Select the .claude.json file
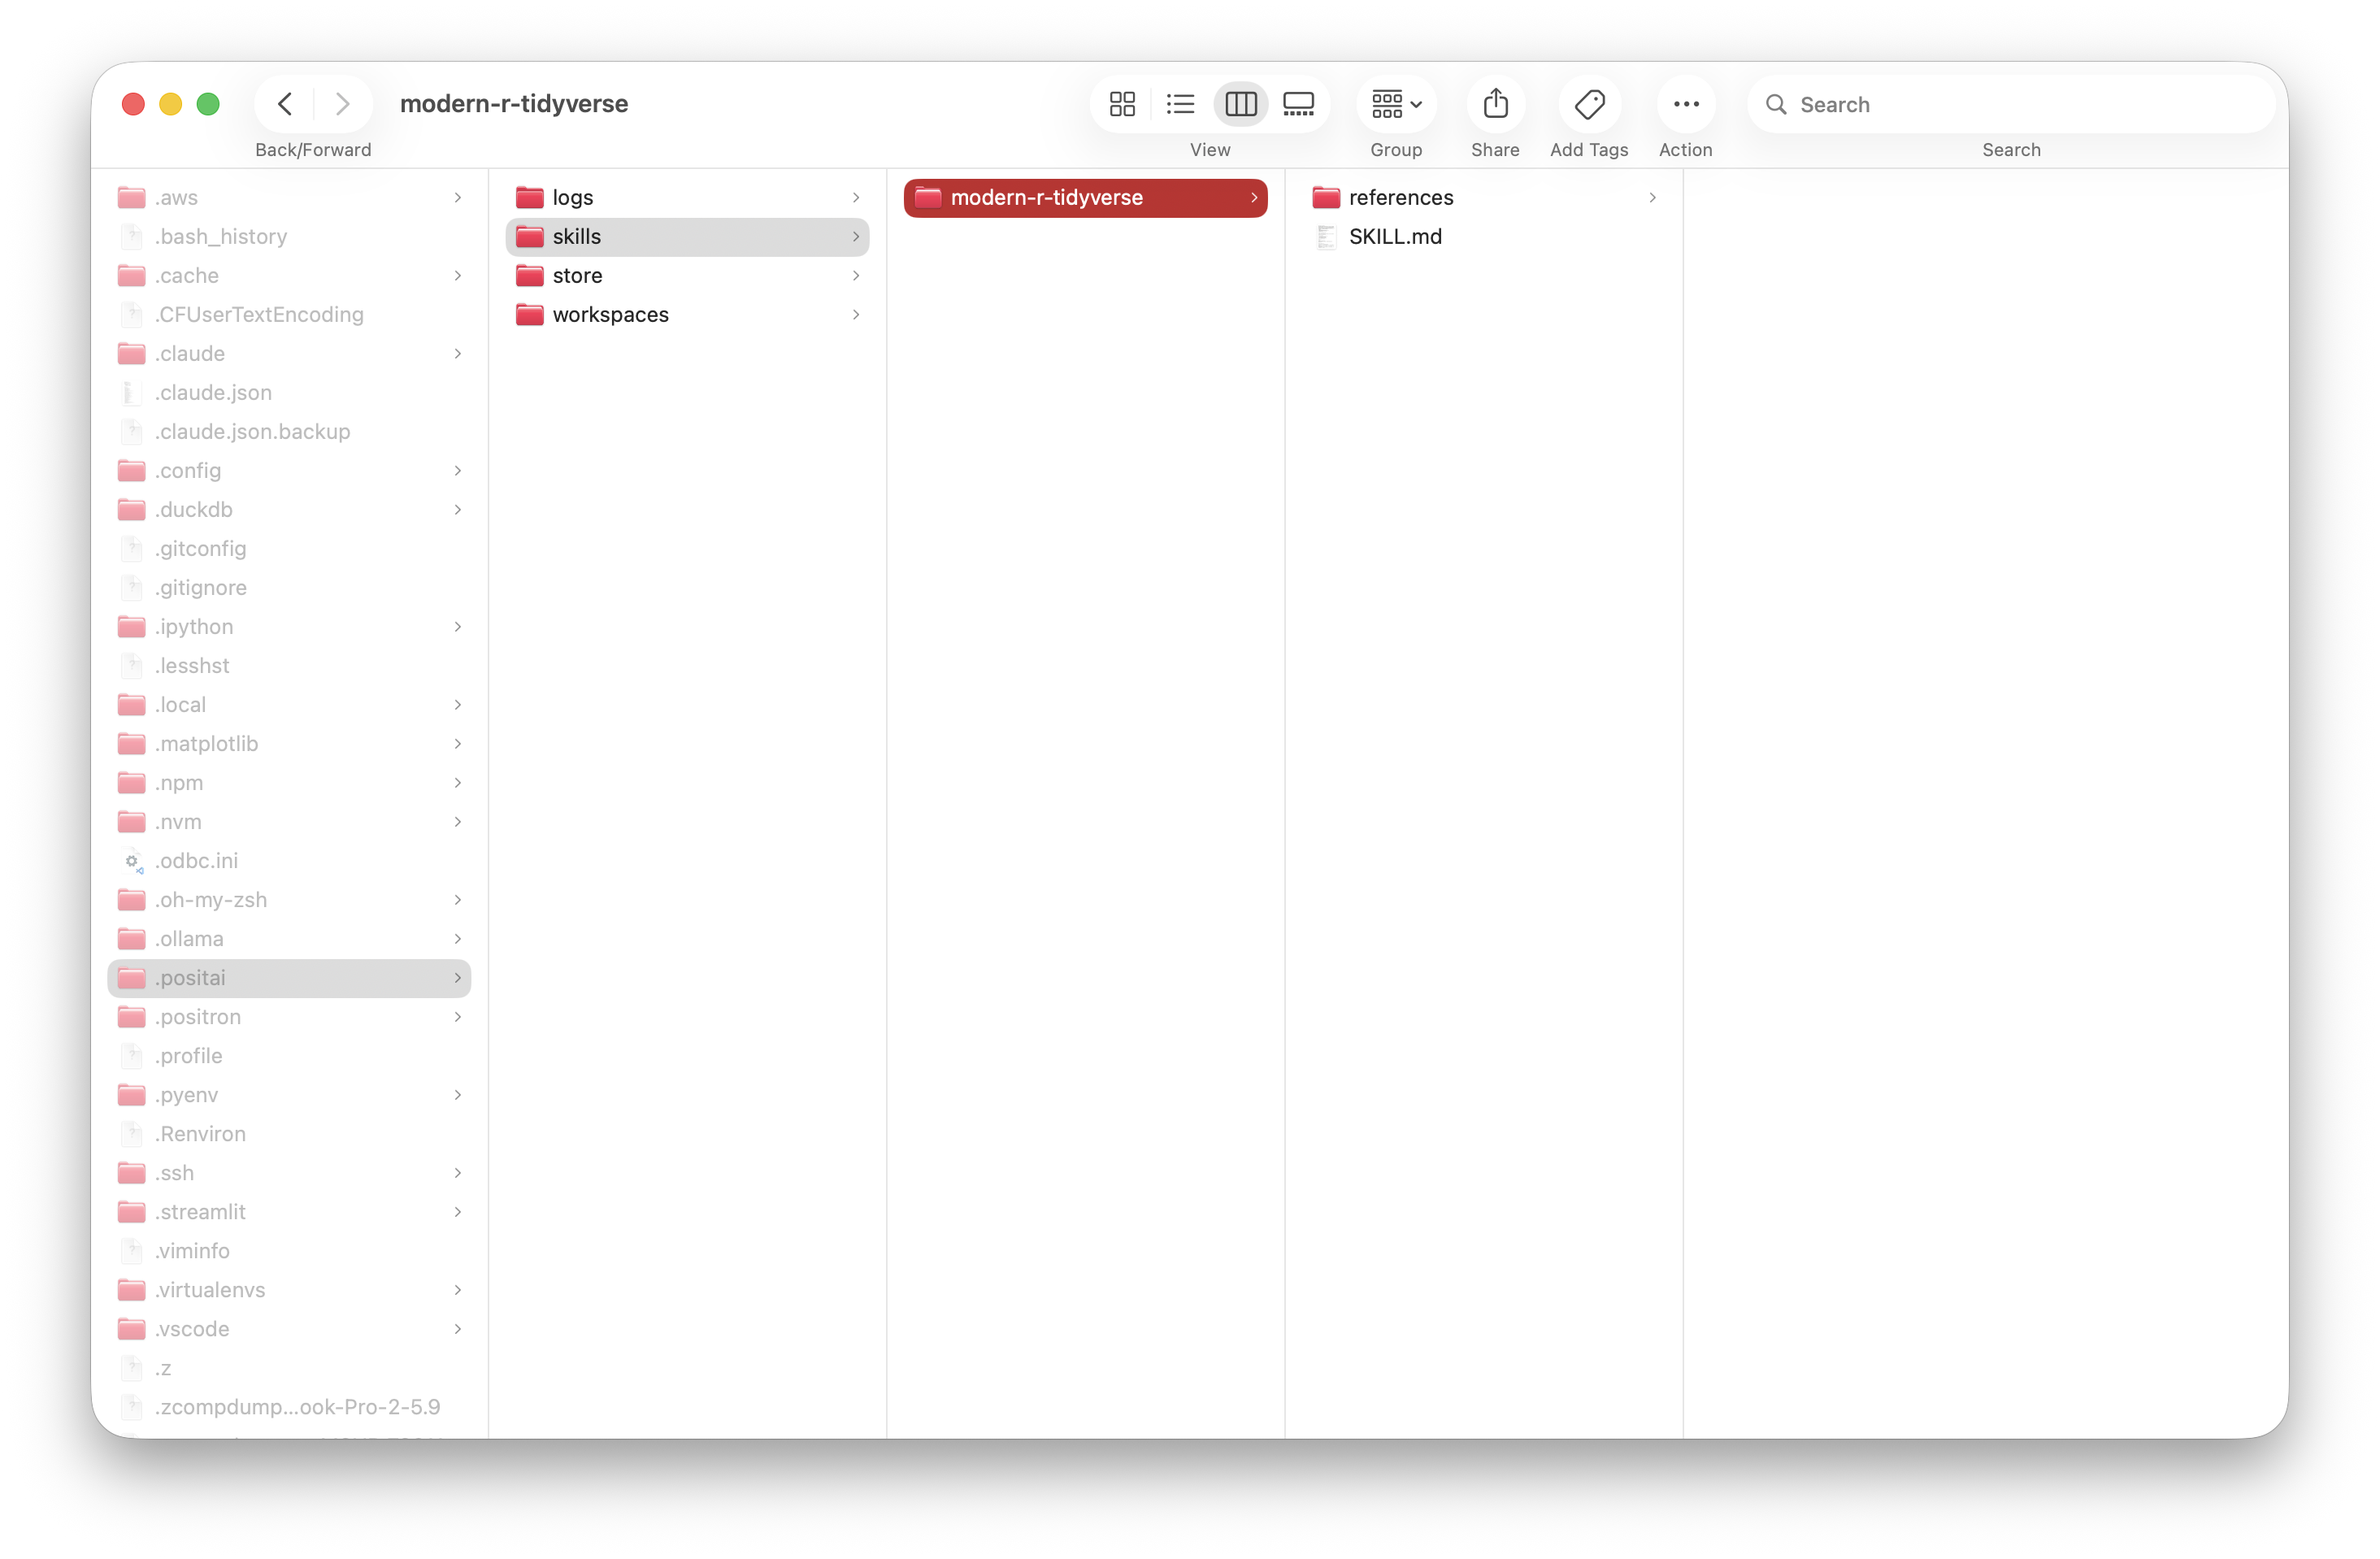 [x=213, y=393]
